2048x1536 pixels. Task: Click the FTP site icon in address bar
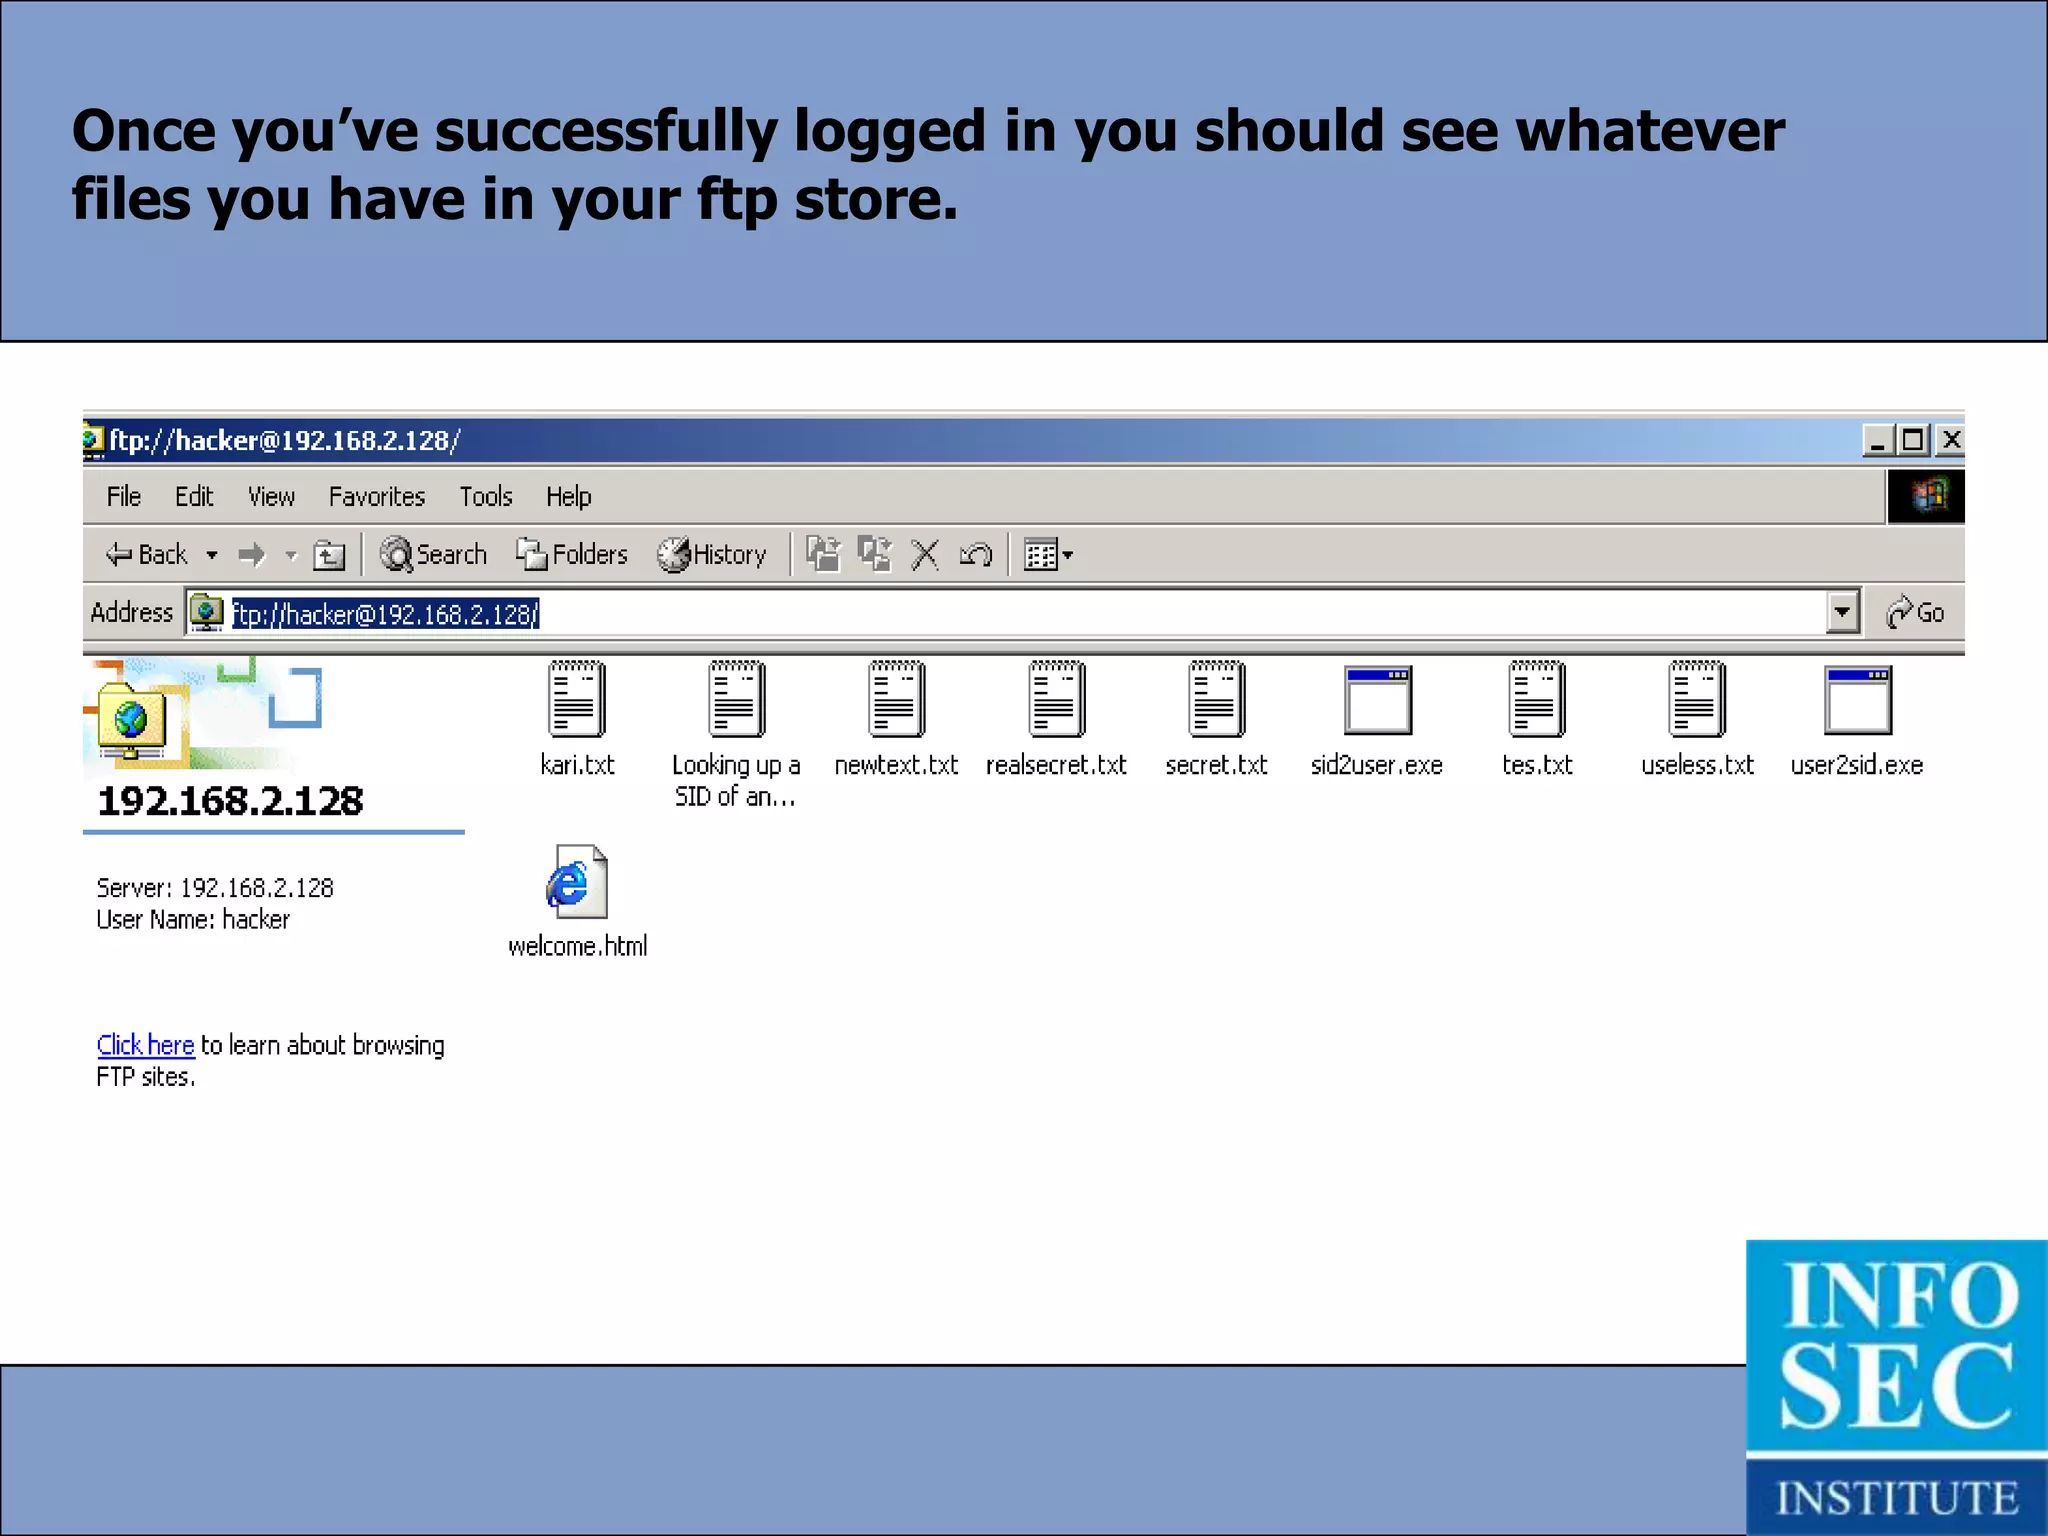pyautogui.click(x=207, y=613)
